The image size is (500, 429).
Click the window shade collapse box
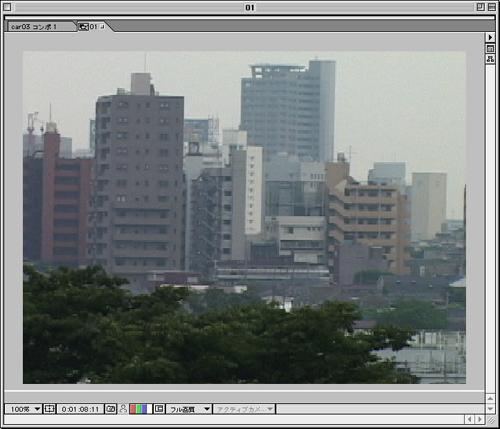coord(492,7)
